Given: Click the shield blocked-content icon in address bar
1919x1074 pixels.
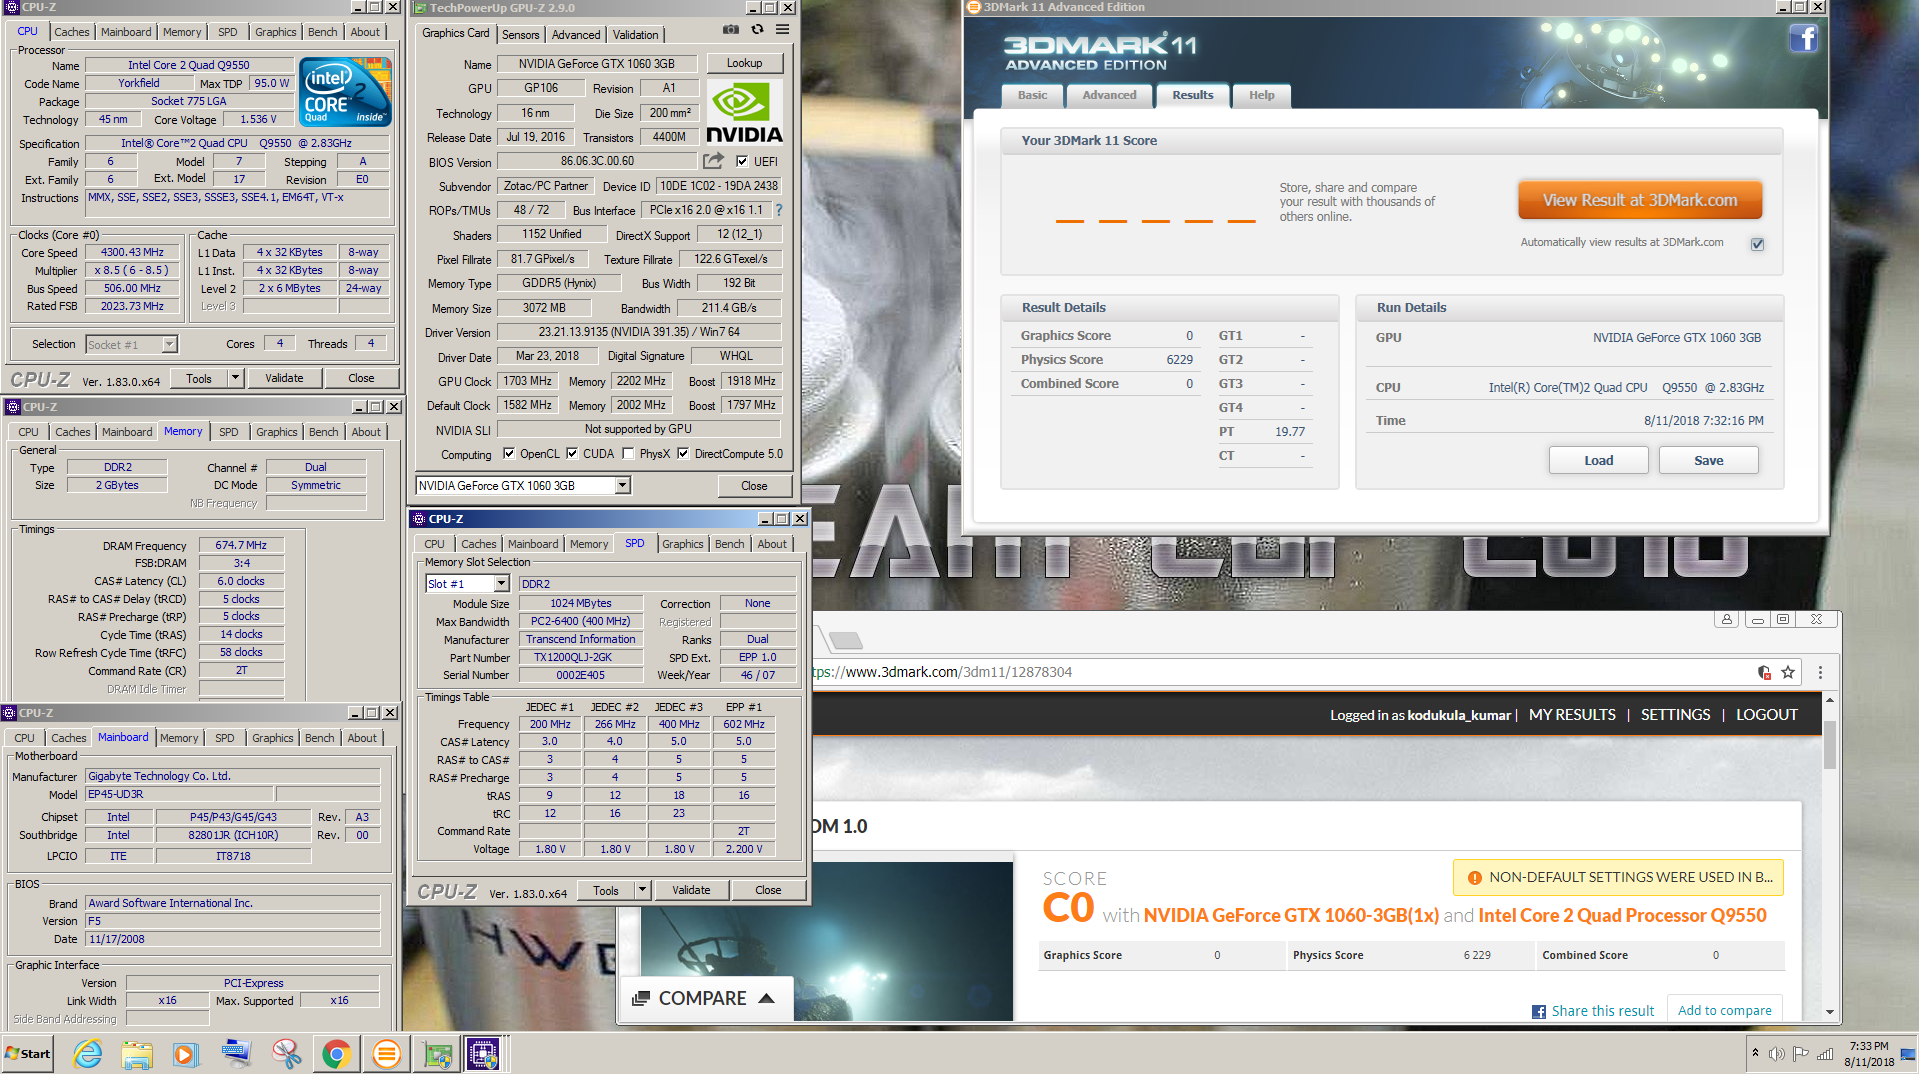Looking at the screenshot, I should click(x=1764, y=672).
